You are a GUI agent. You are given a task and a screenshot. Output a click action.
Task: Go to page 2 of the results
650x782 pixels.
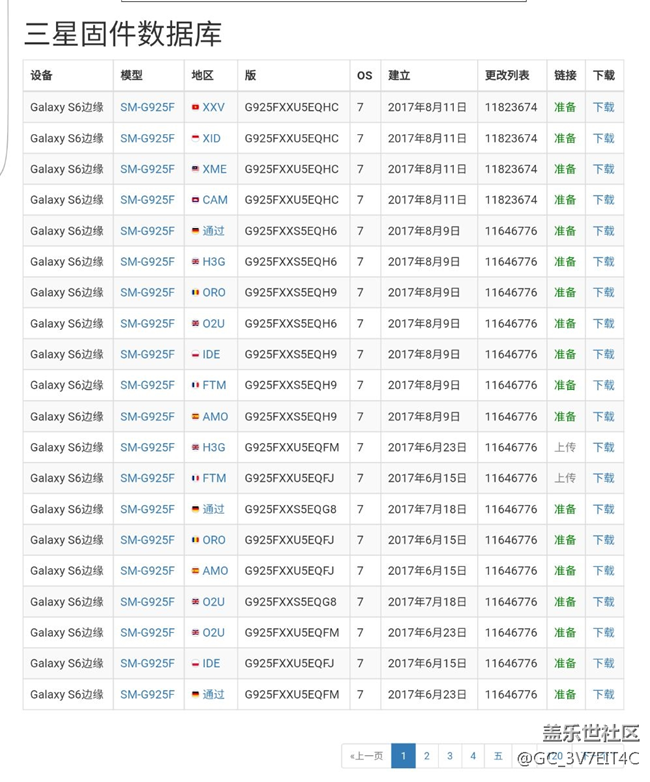tap(427, 756)
